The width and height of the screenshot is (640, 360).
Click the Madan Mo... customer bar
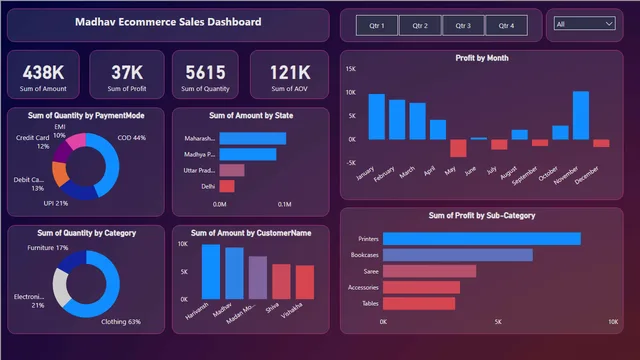[x=258, y=278]
